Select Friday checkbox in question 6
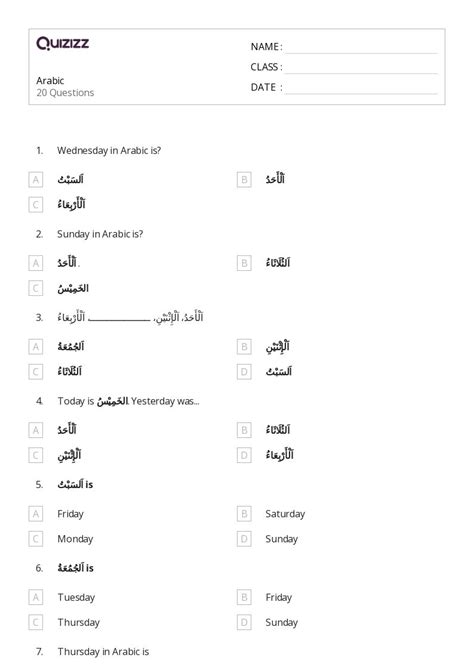The width and height of the screenshot is (474, 670). click(x=244, y=597)
